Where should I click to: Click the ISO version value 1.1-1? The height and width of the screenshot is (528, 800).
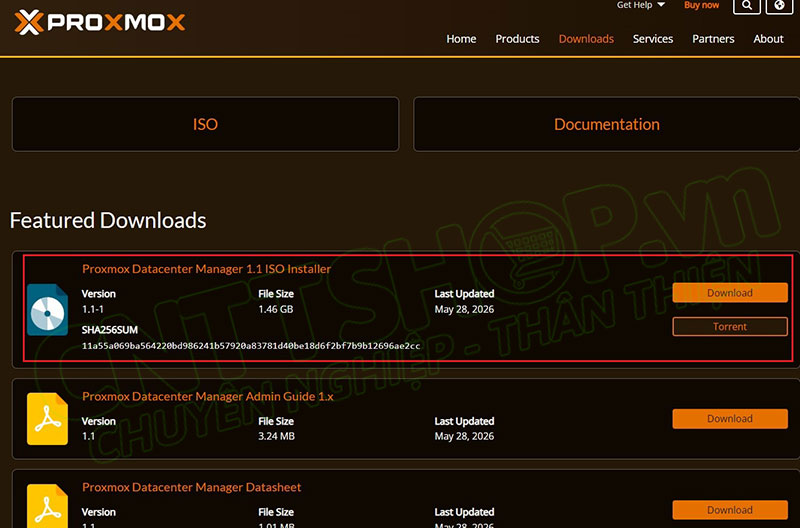(x=92, y=309)
